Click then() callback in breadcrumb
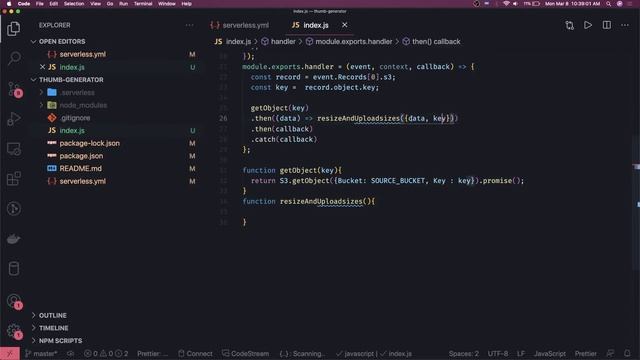Screen dimensions: 640x360 tap(436, 42)
